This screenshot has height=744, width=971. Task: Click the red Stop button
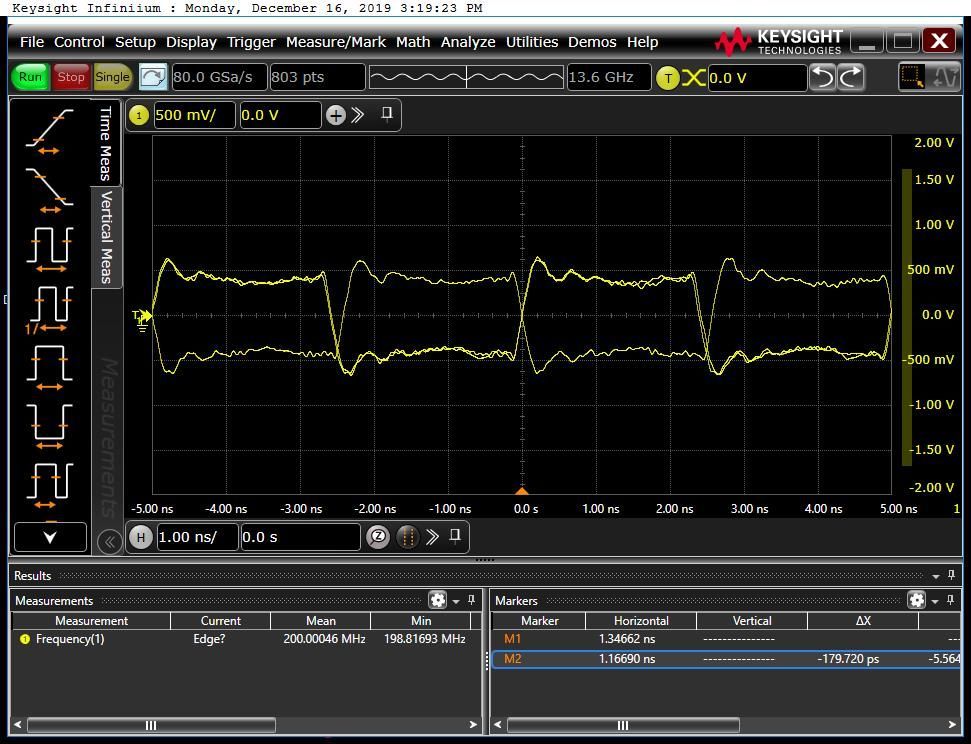71,77
